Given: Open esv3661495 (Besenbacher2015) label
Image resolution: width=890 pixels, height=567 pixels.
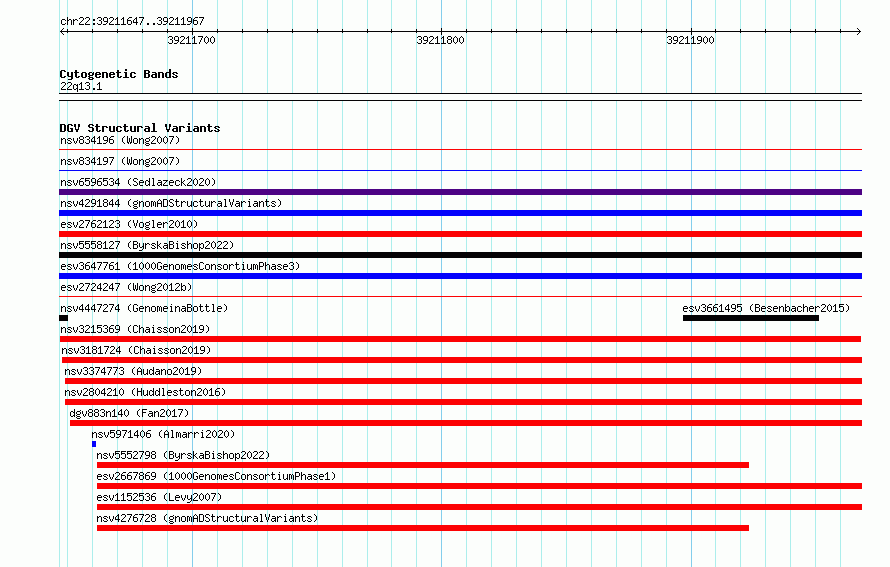Looking at the screenshot, I should tap(766, 308).
